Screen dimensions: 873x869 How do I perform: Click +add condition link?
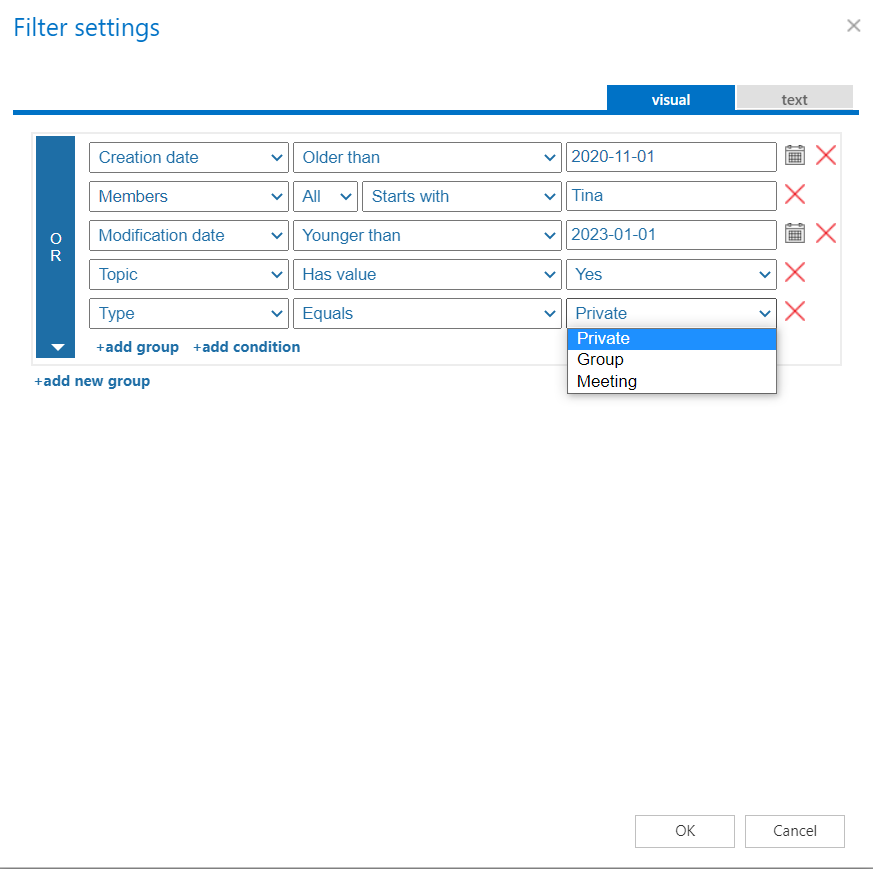click(x=246, y=347)
